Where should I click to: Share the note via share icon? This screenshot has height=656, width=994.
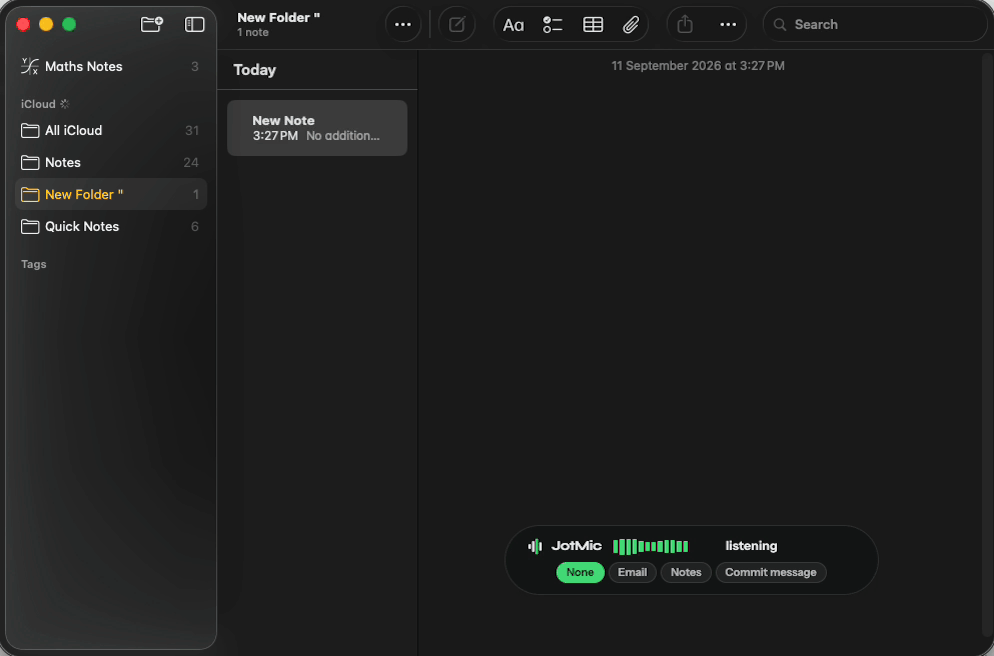tap(685, 25)
